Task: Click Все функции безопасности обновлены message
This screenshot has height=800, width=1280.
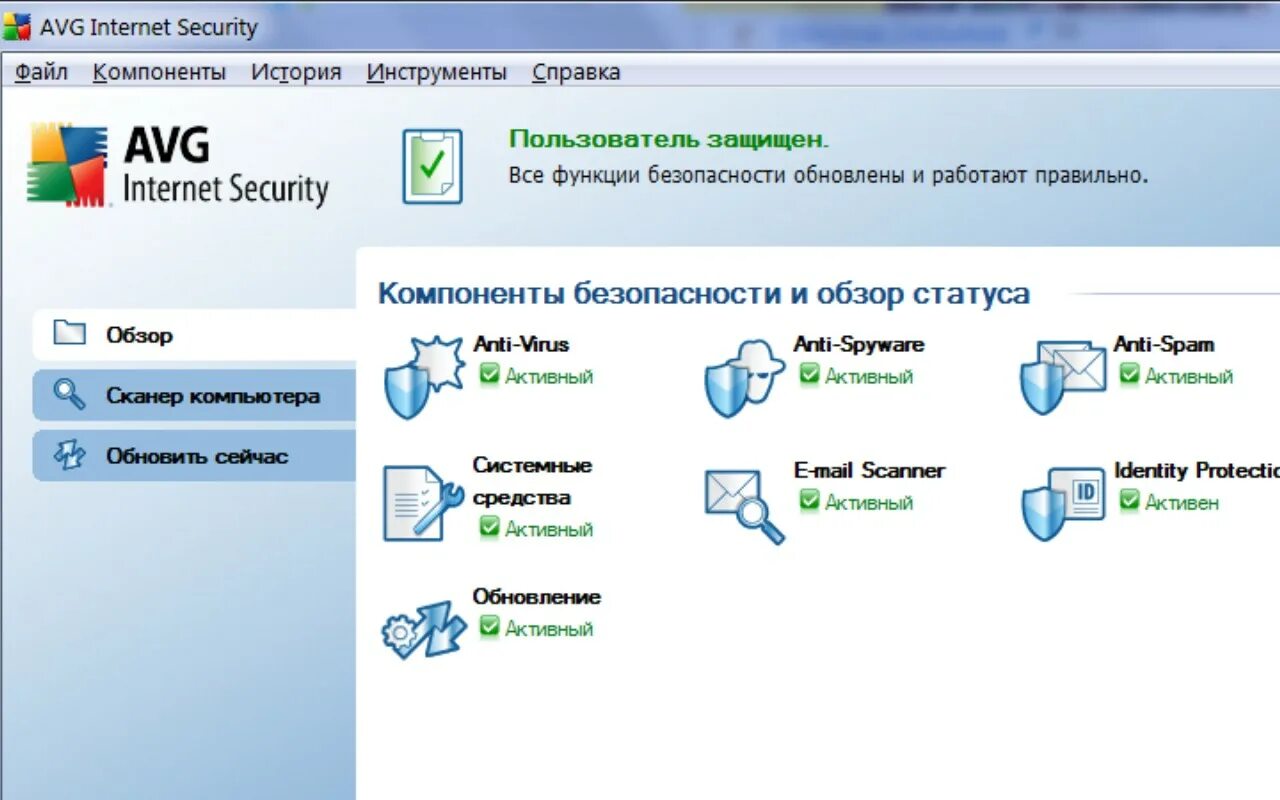Action: tap(828, 175)
